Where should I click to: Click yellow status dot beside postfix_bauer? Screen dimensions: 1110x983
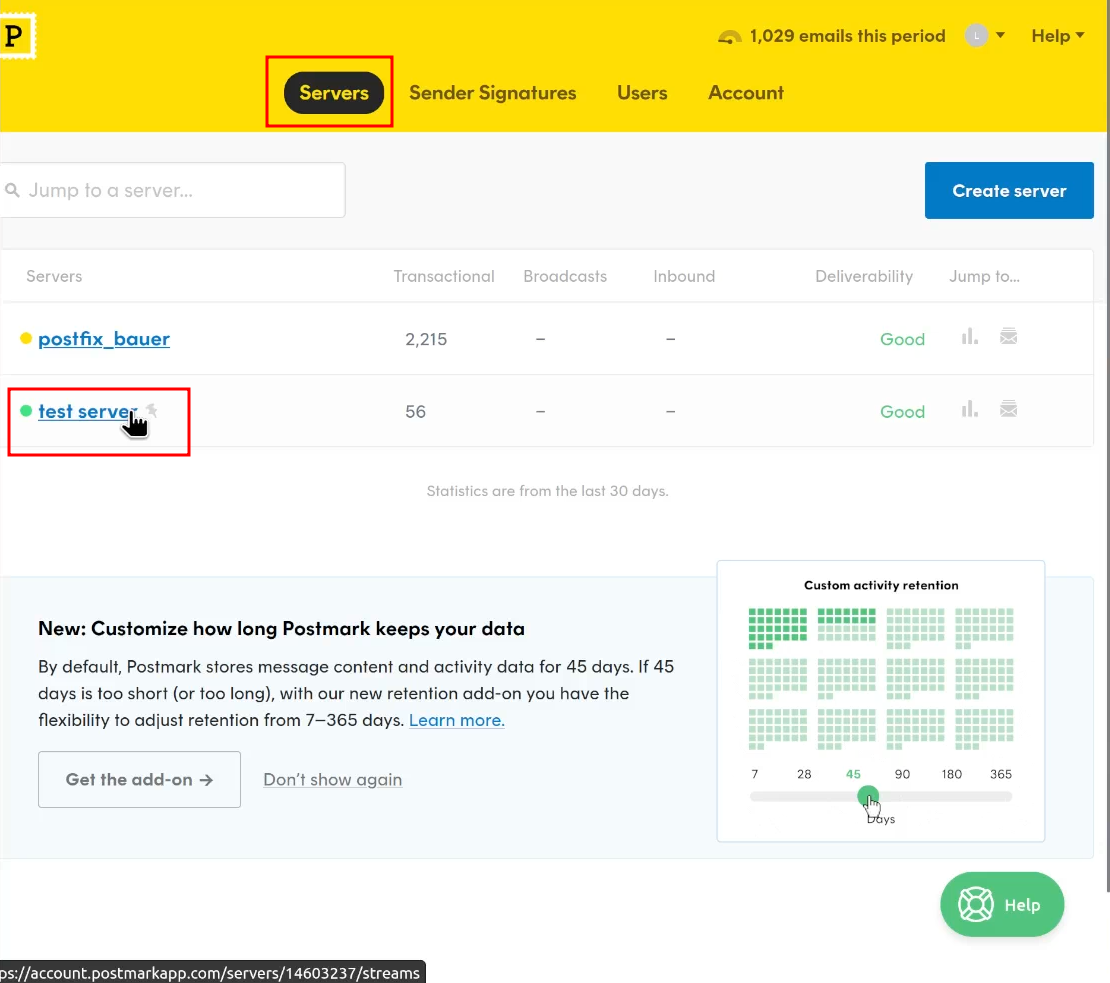(x=26, y=338)
